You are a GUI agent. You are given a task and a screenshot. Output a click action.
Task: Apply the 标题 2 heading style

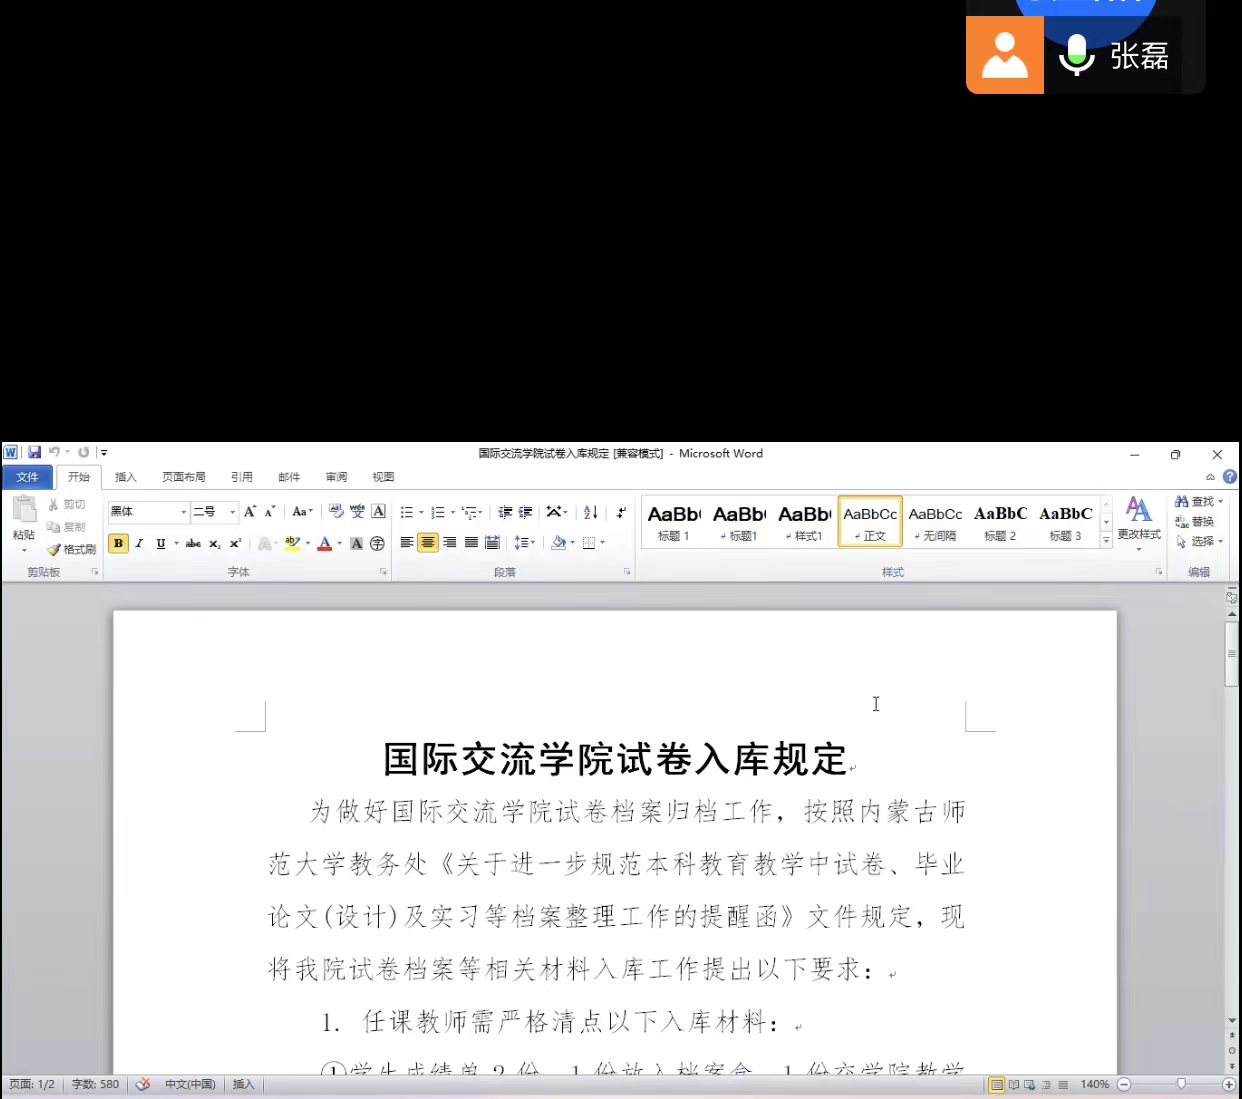(1000, 522)
